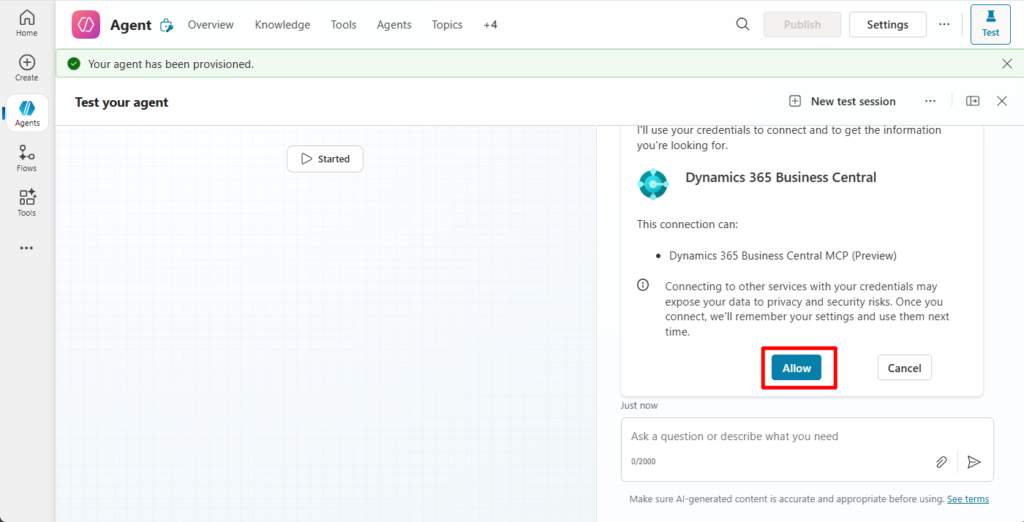Open Flows in the sidebar
This screenshot has width=1024, height=522.
[27, 157]
